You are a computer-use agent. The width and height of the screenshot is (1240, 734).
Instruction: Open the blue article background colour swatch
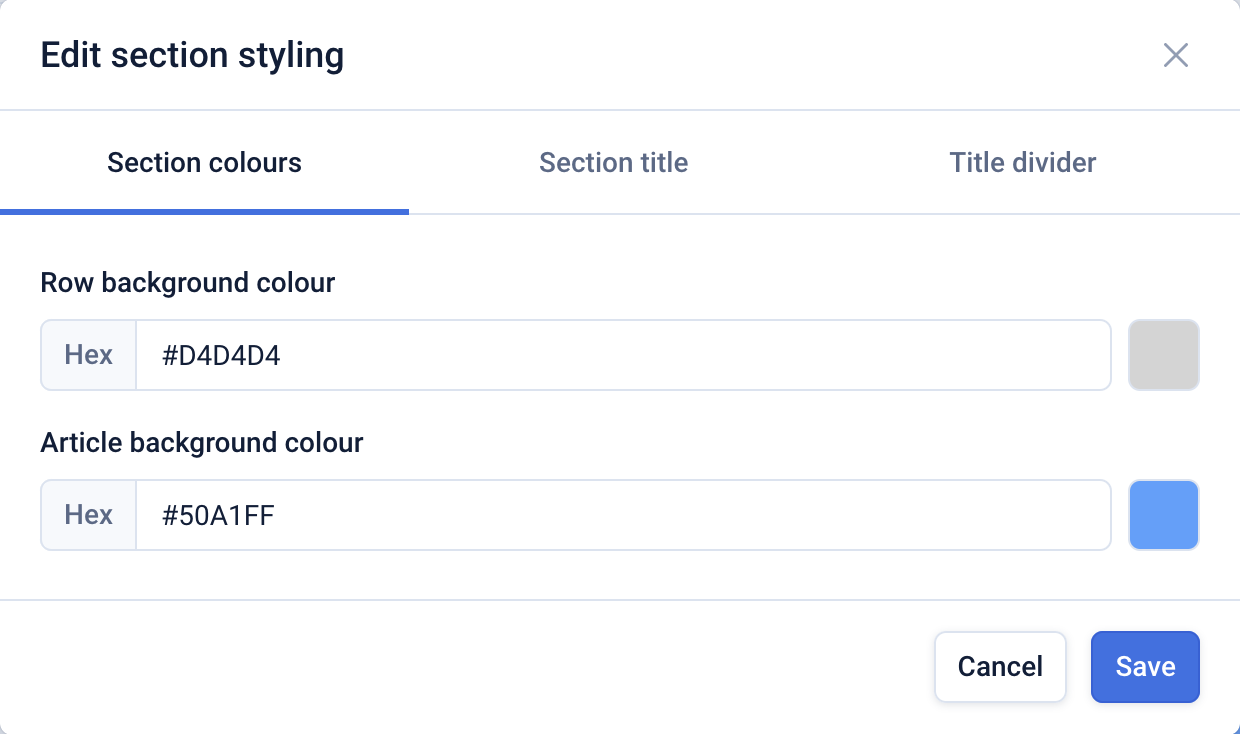coord(1163,515)
